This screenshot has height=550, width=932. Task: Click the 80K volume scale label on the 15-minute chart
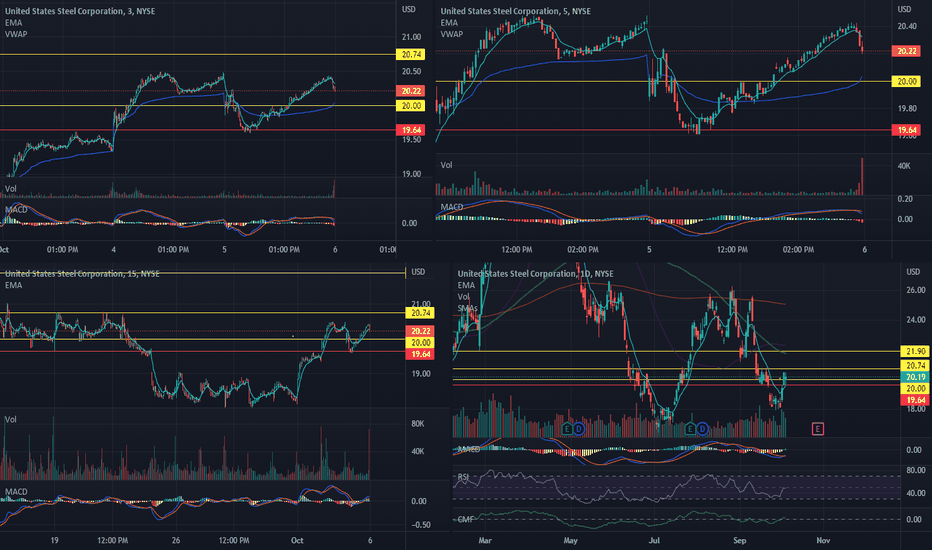pos(417,423)
